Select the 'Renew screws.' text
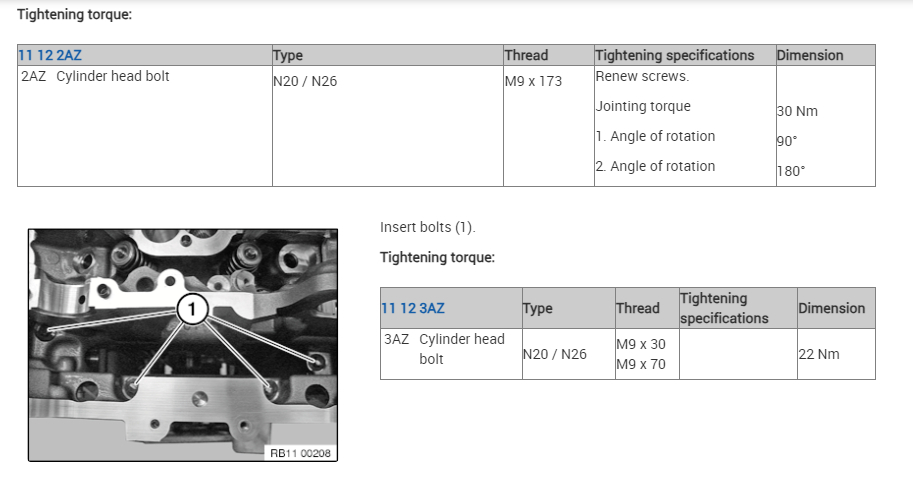 (642, 76)
